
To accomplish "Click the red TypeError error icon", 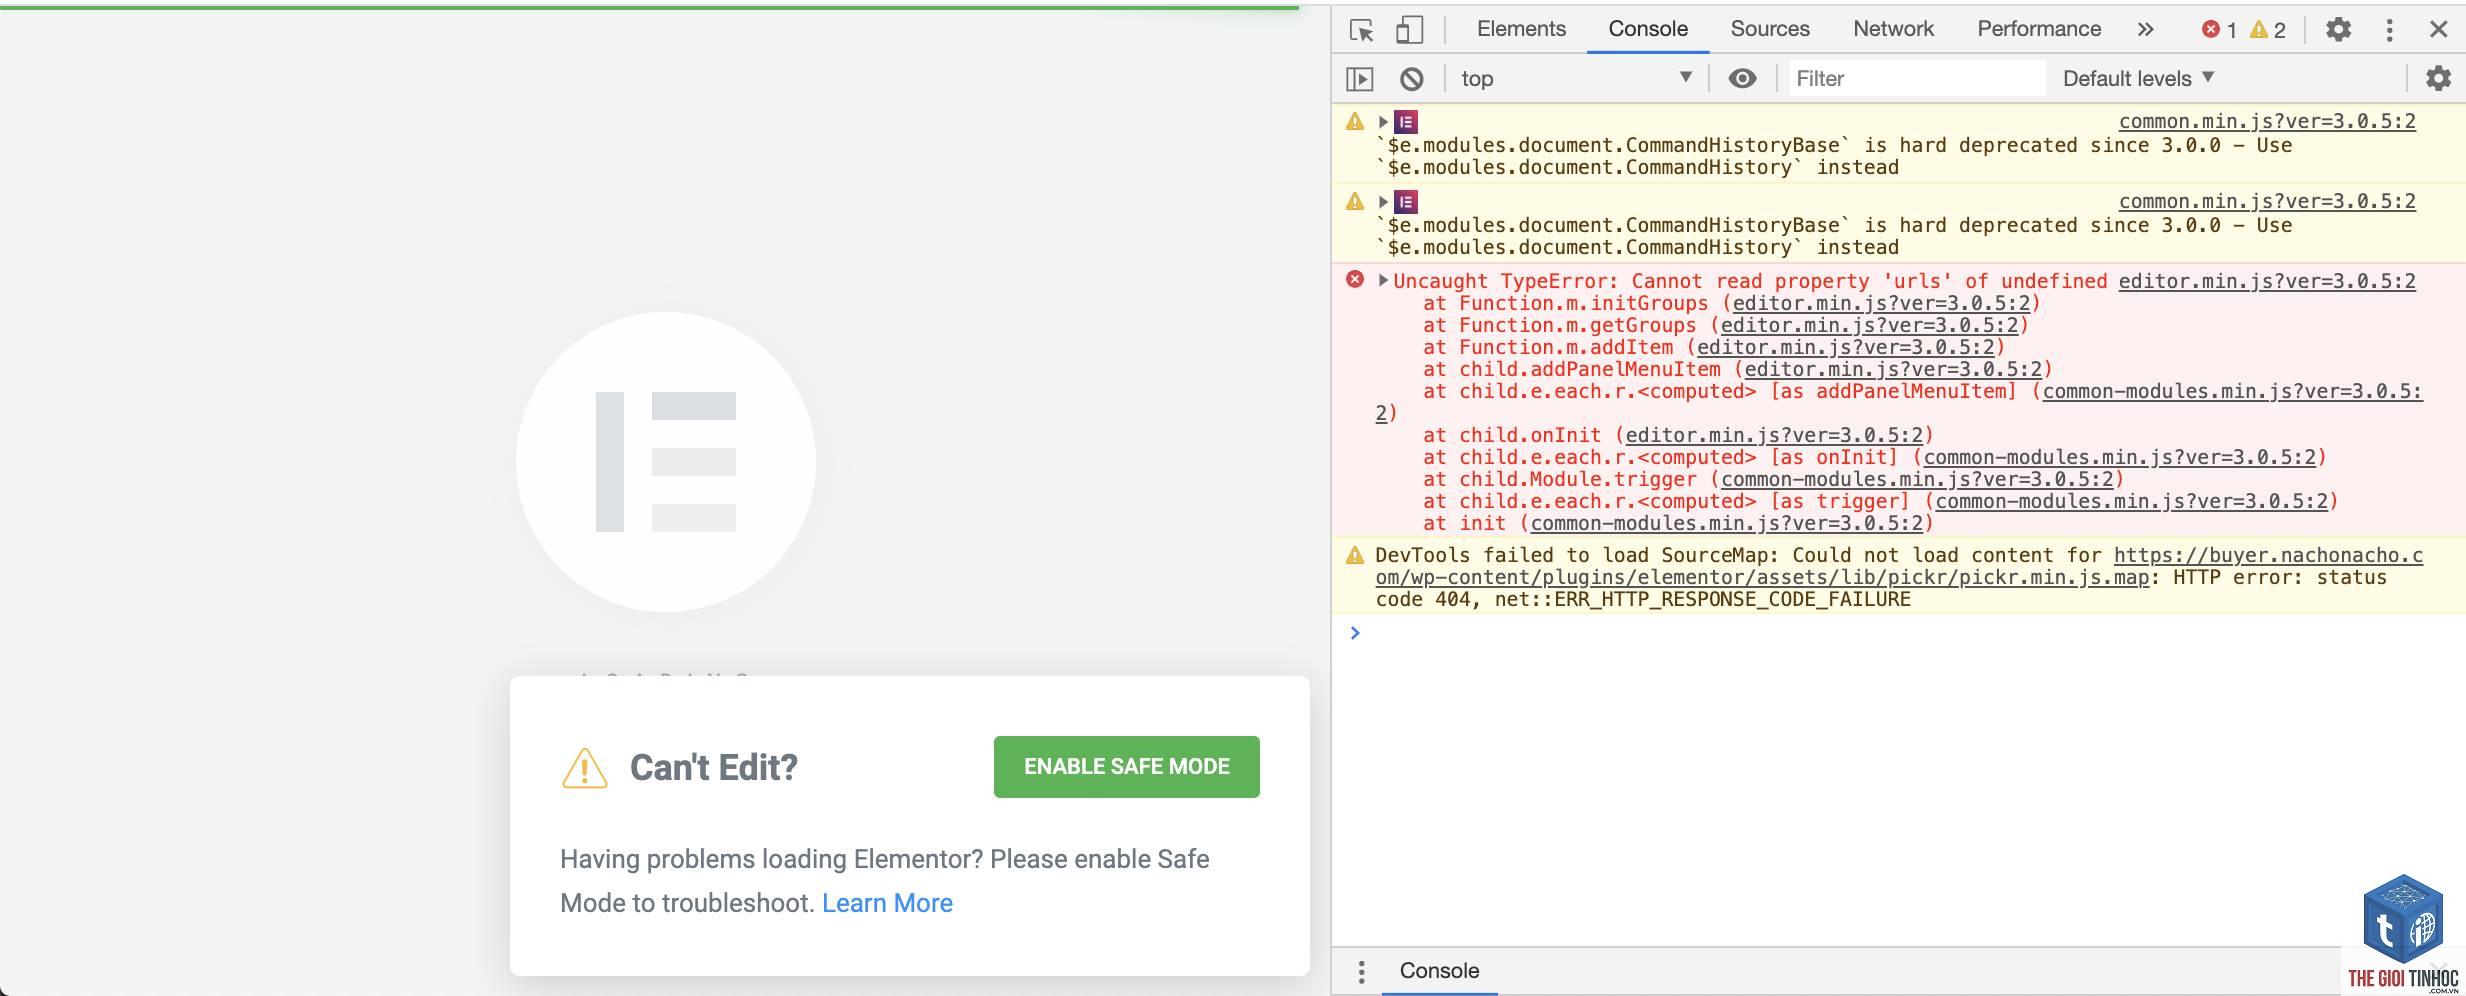I will tap(1355, 279).
